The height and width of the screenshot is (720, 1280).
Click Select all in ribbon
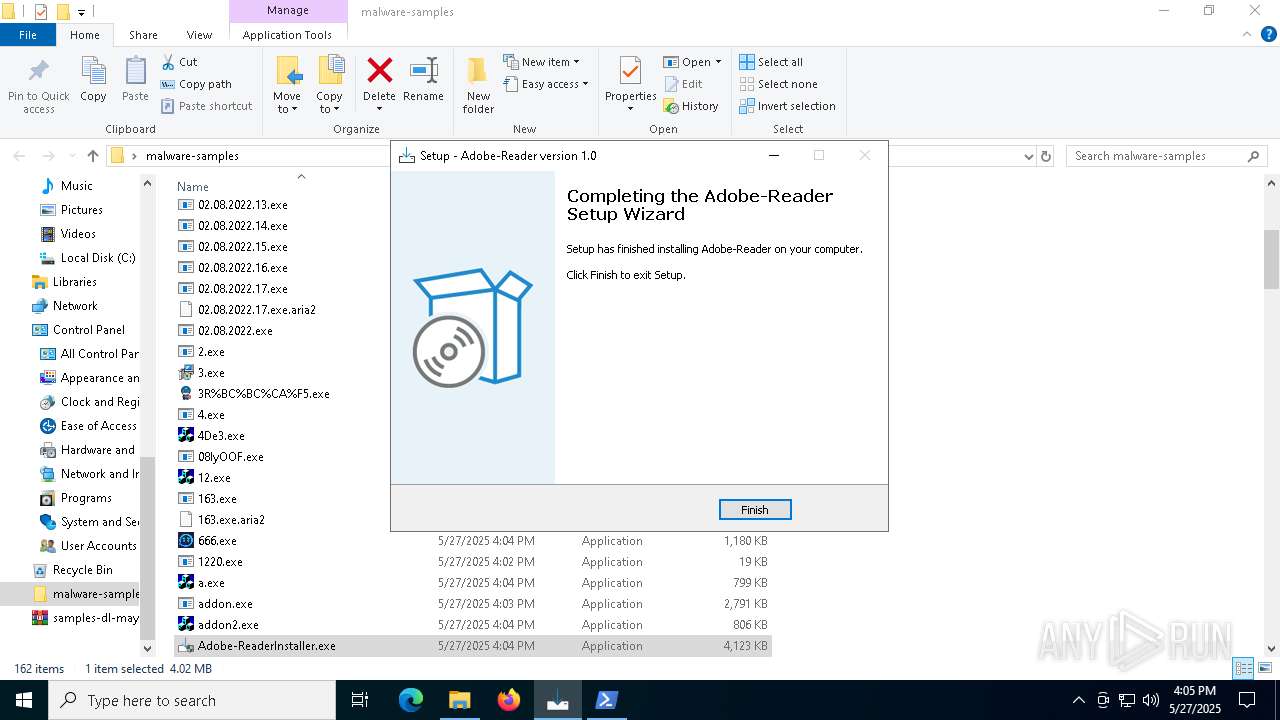click(771, 62)
